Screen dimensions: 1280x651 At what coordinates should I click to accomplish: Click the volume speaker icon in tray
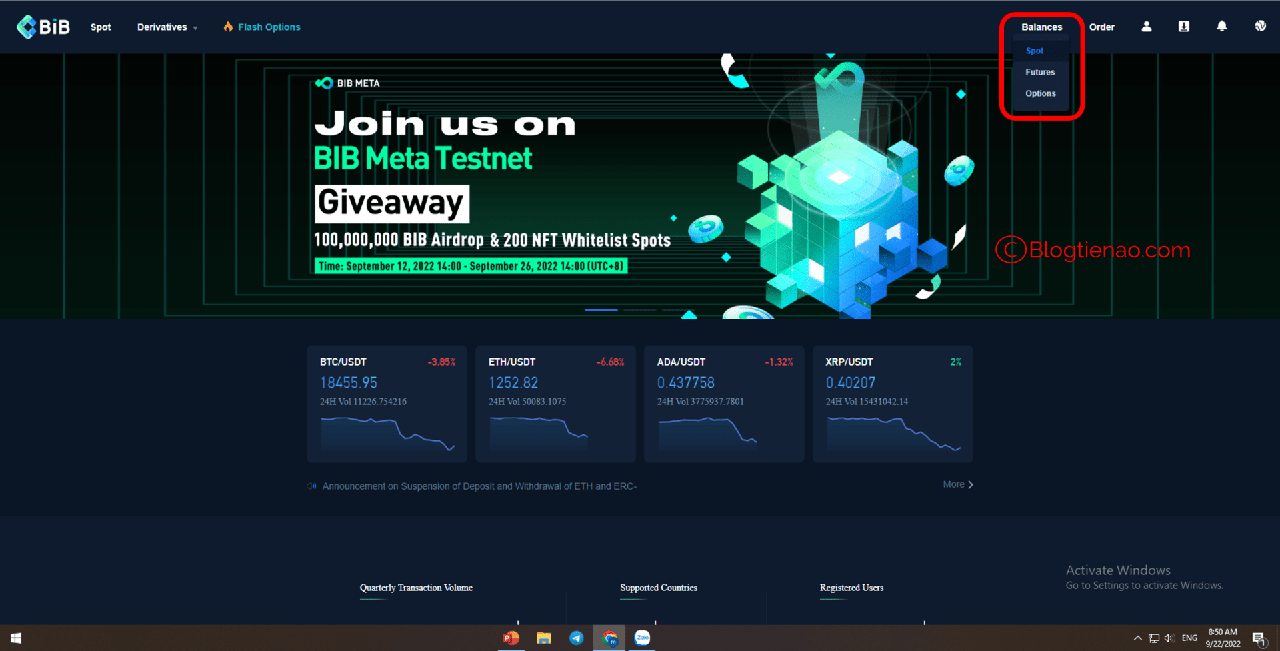tap(1170, 638)
